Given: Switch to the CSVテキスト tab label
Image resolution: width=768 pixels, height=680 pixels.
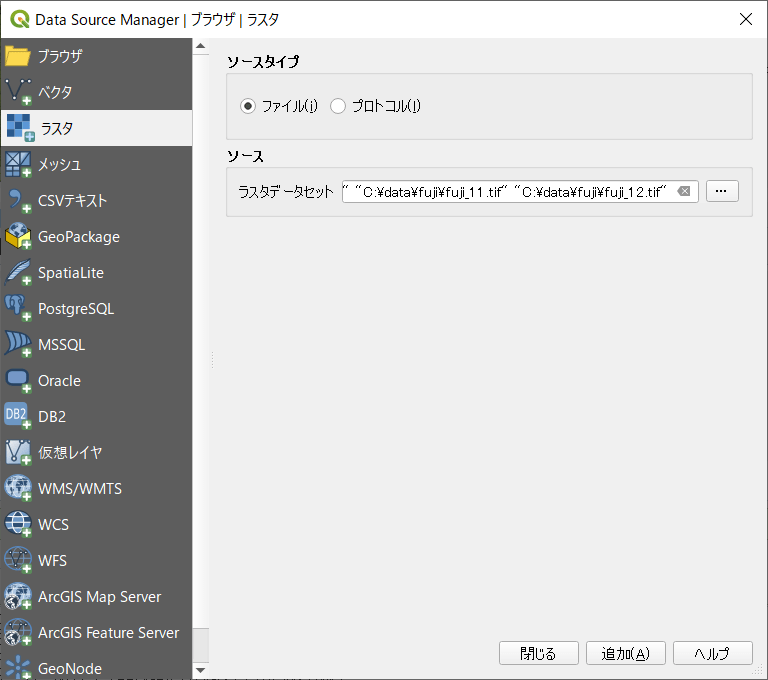Looking at the screenshot, I should point(72,200).
